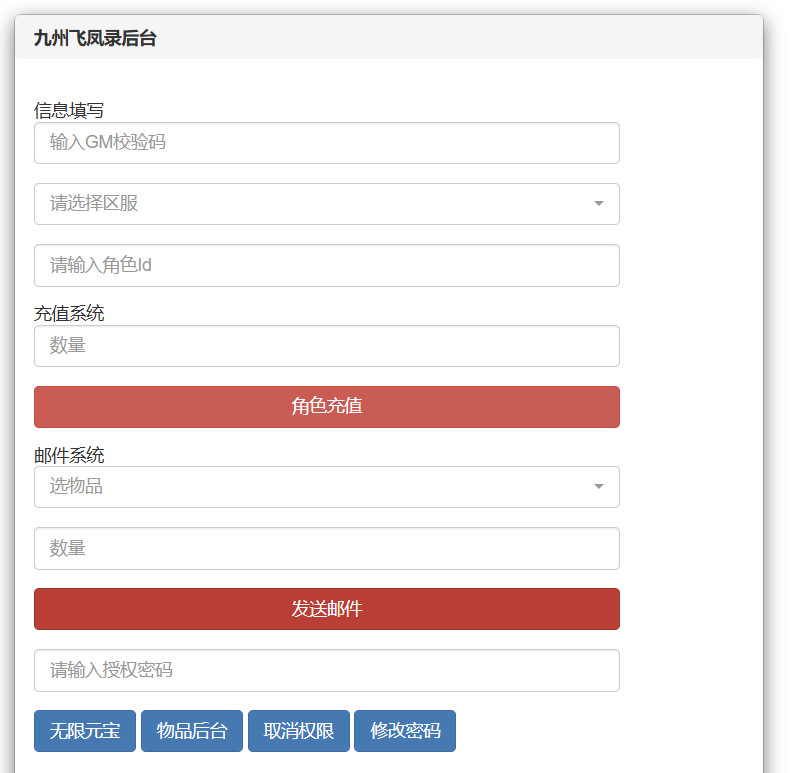This screenshot has height=773, width=808.
Task: Click the 无限元宝 button
Action: tap(85, 731)
